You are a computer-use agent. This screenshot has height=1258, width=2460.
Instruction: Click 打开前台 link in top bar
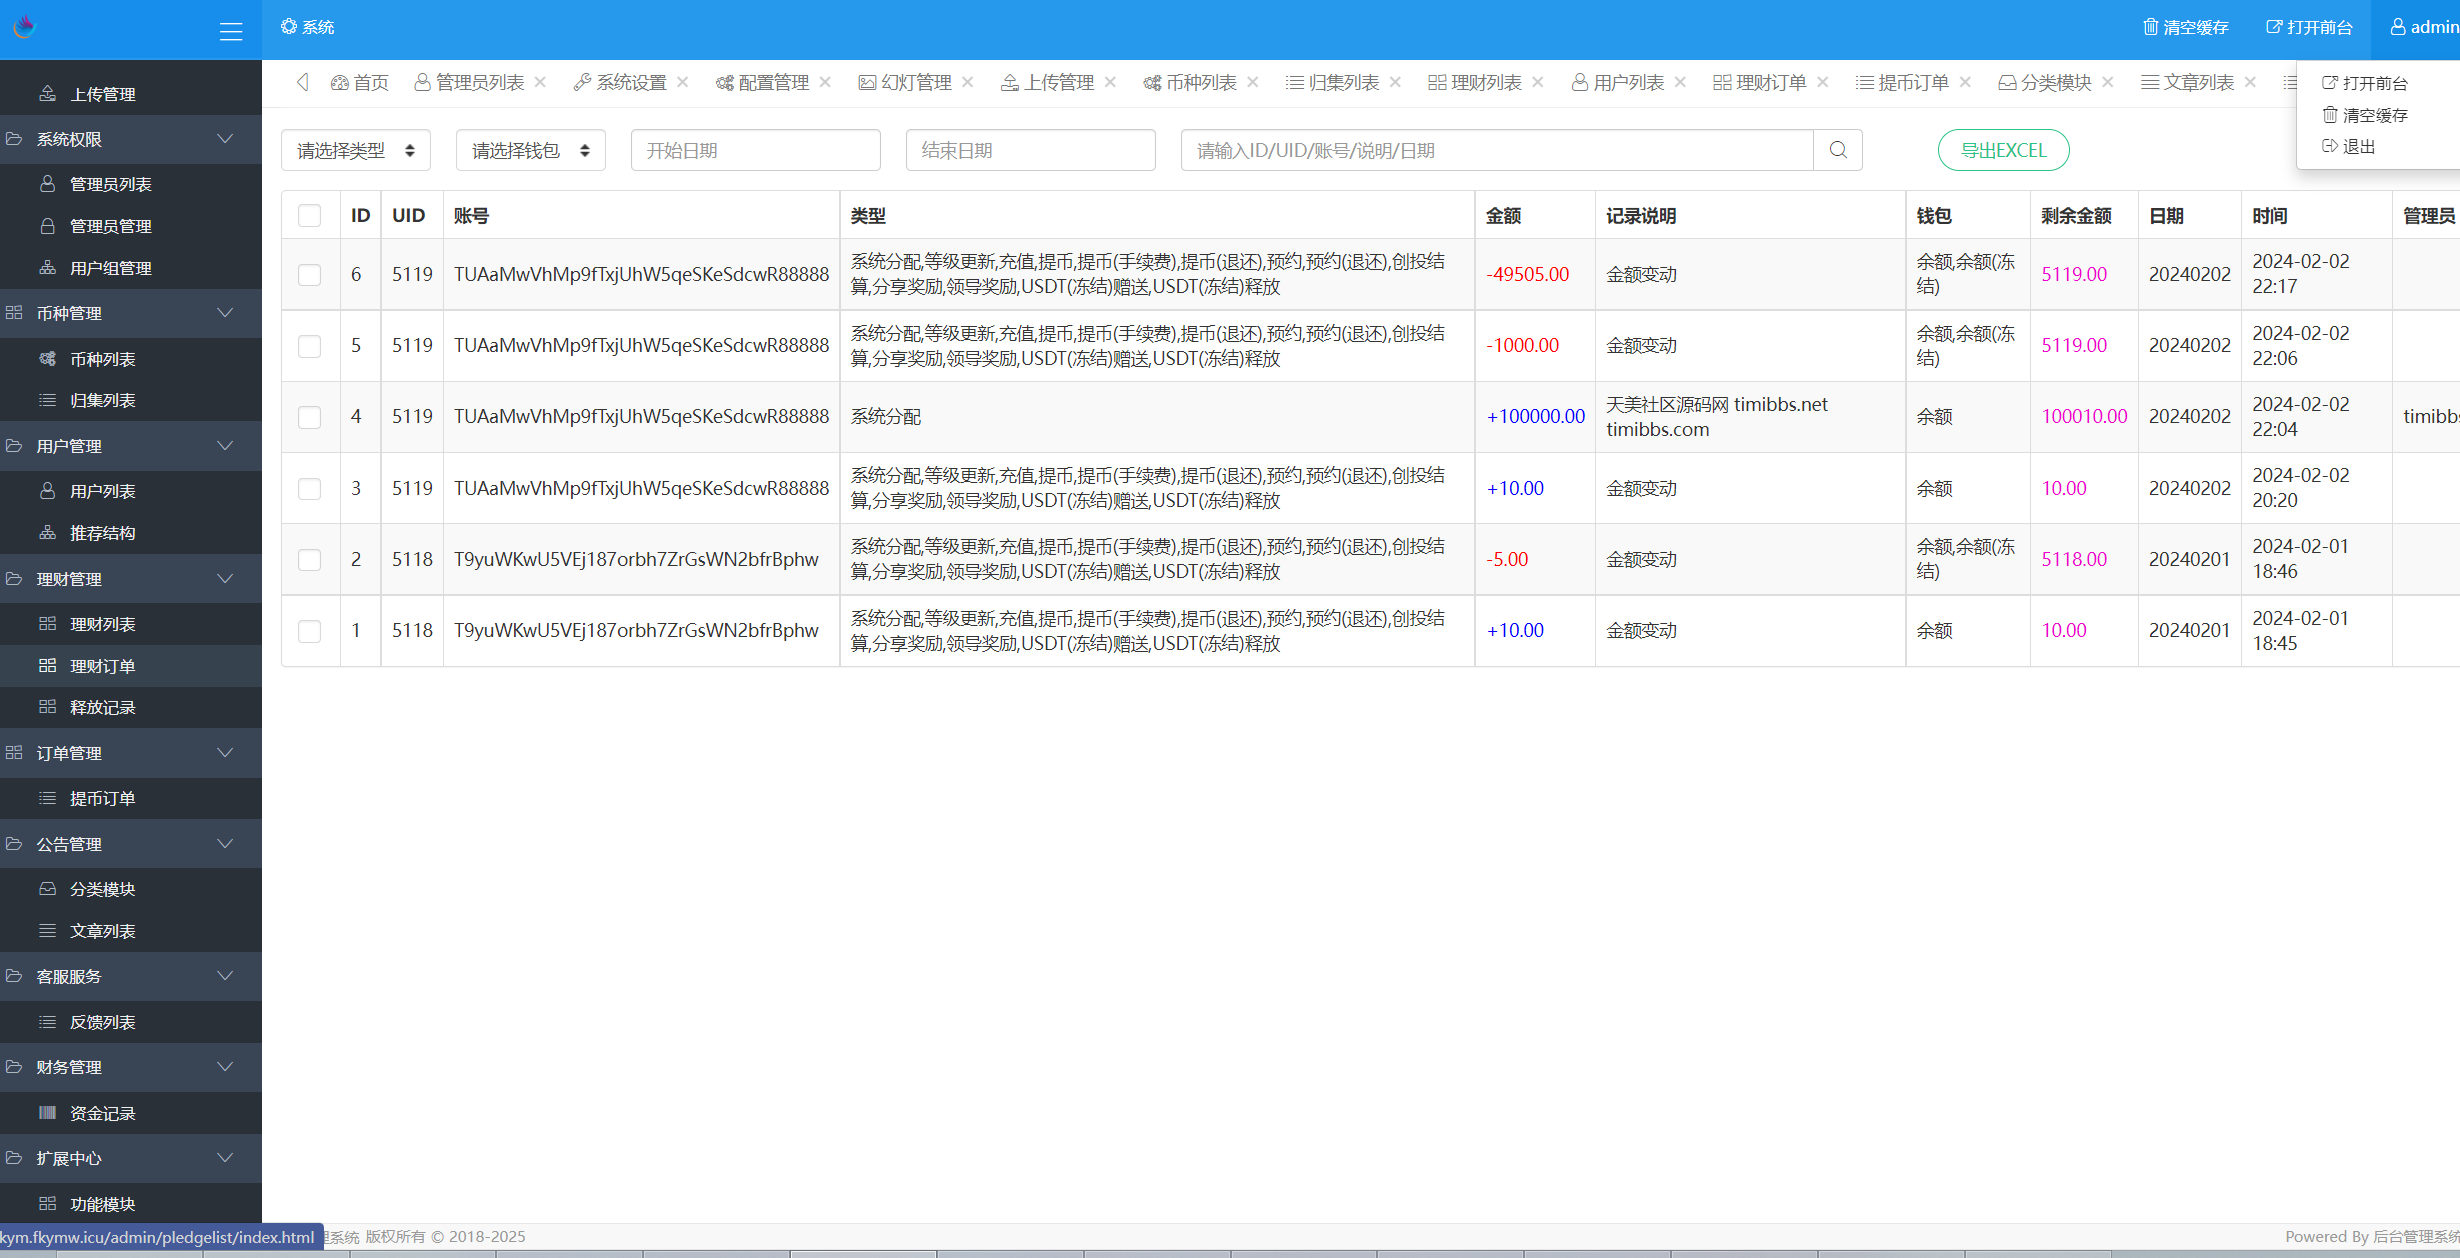[x=2309, y=27]
